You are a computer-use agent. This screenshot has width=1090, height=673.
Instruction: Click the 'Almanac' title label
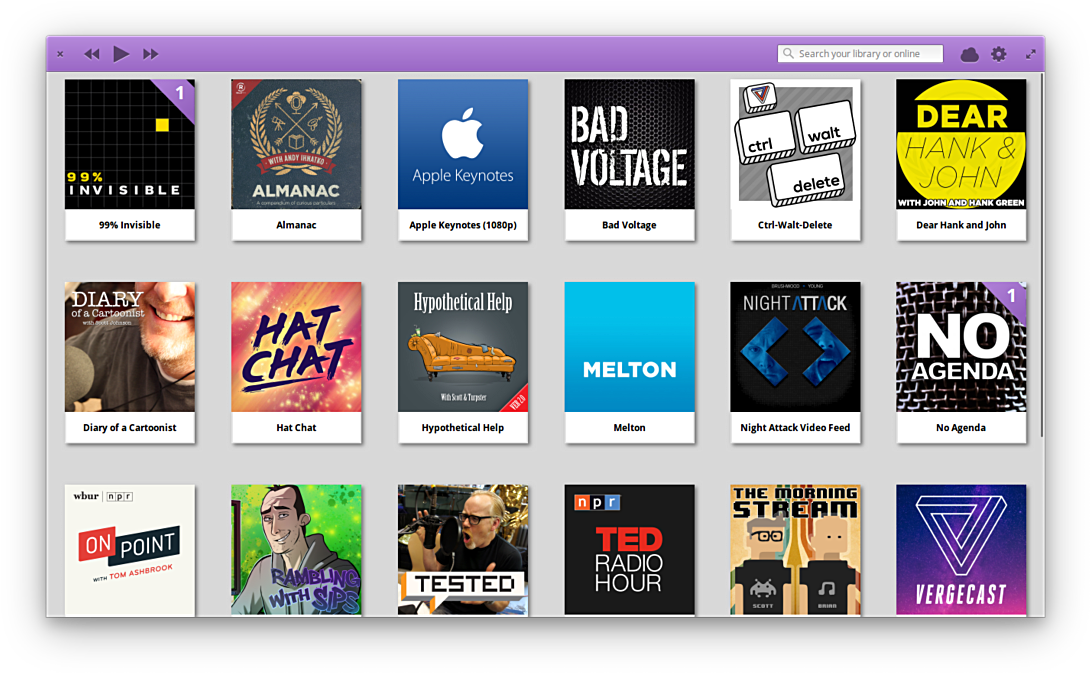tap(296, 225)
